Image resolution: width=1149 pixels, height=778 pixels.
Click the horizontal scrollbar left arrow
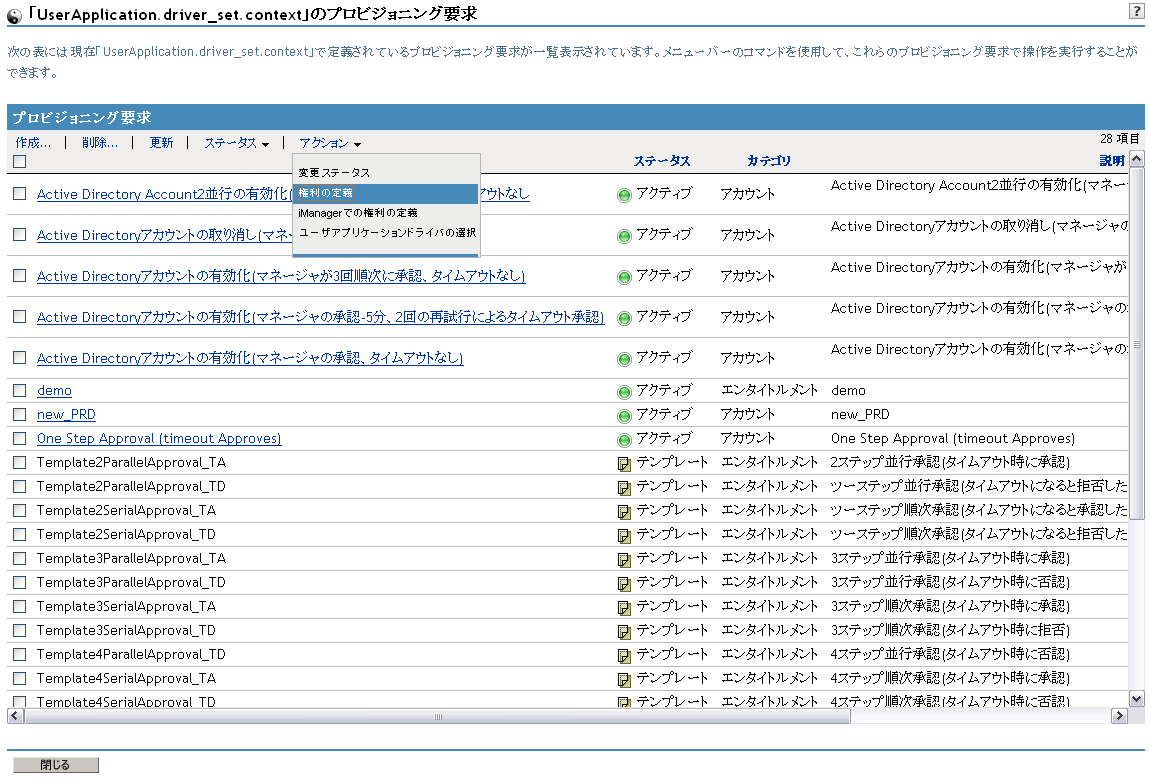point(15,716)
